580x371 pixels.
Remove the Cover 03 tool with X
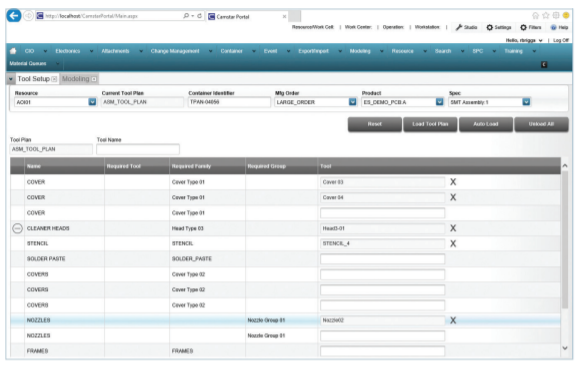[453, 182]
